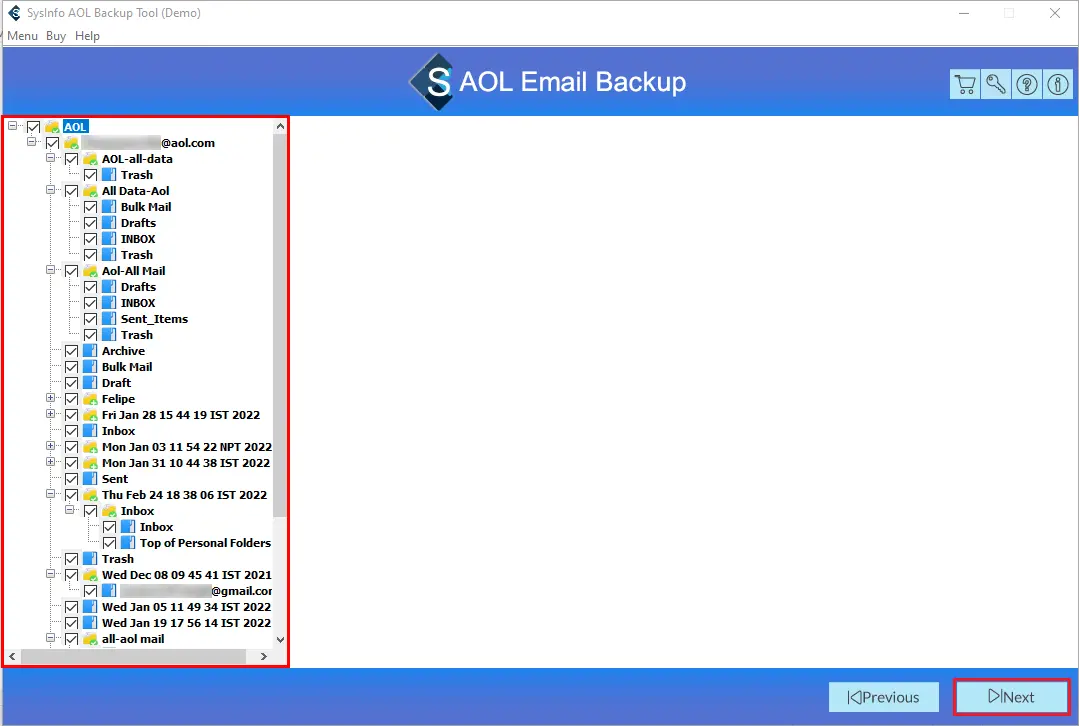
Task: Collapse the AOL-all-data folder
Action: coord(50,158)
